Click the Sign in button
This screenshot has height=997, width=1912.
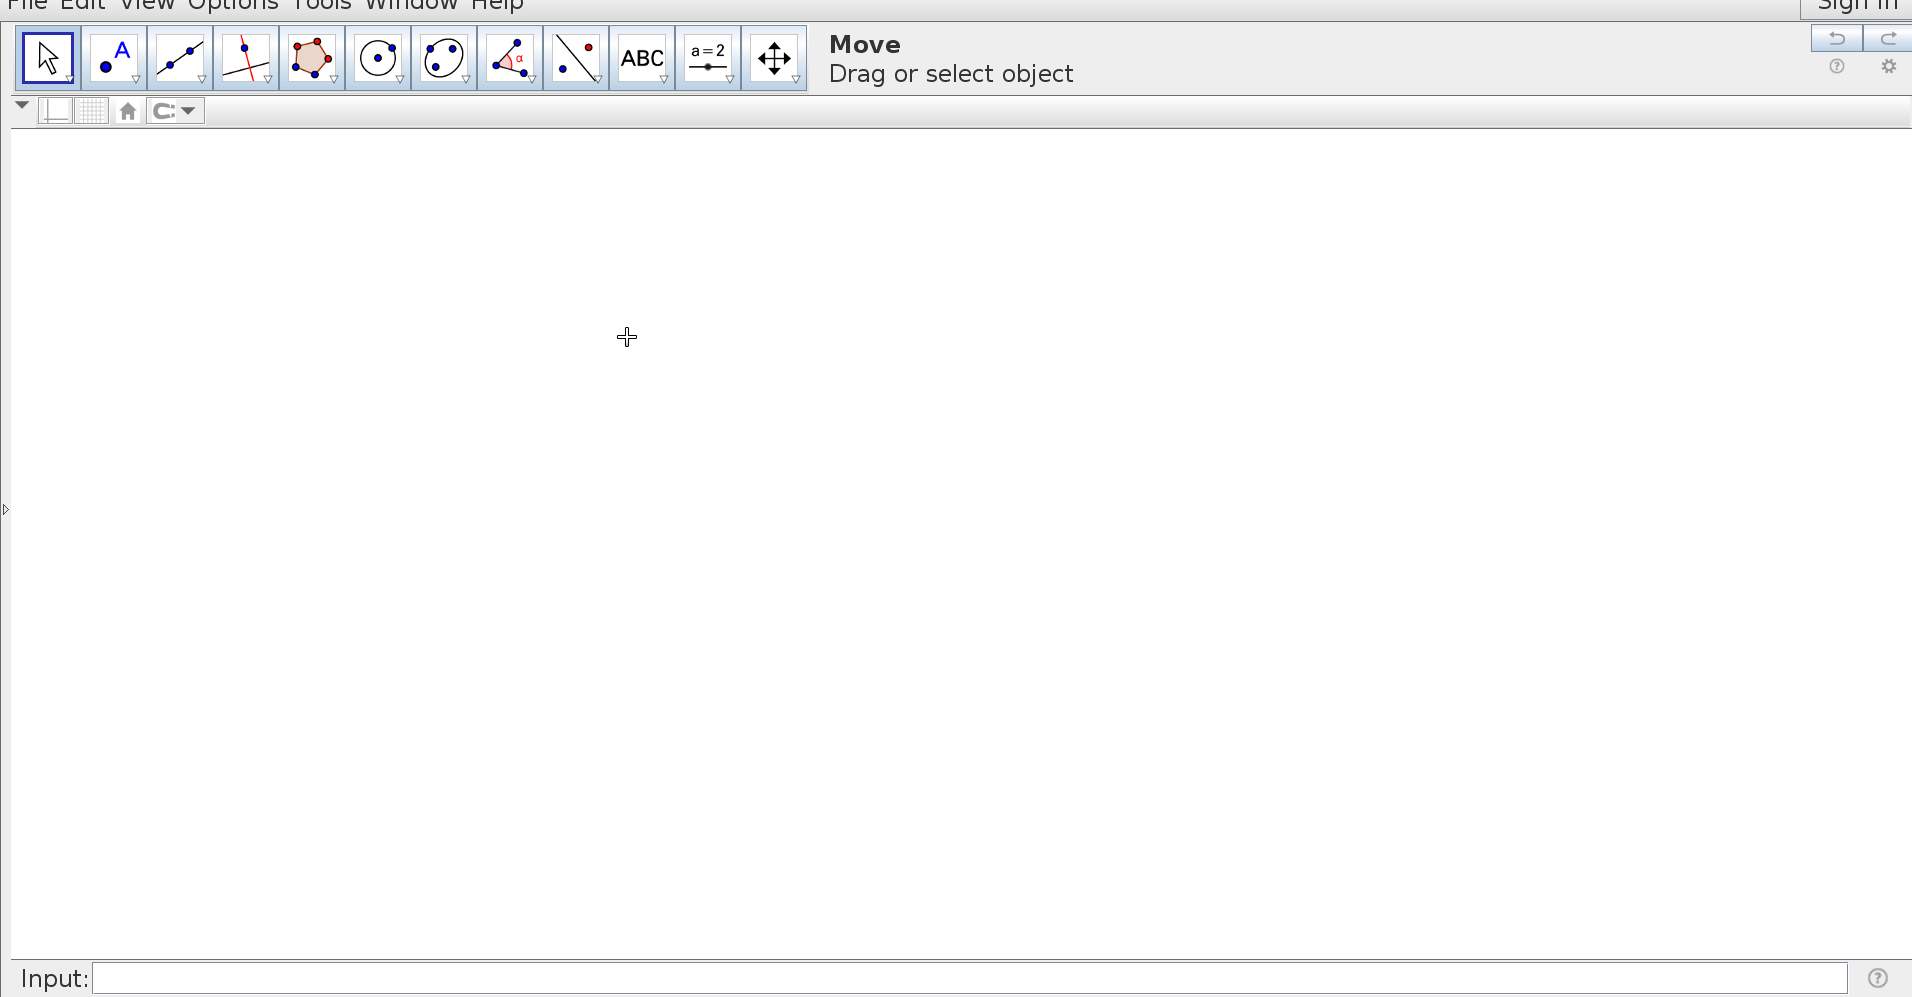(x=1857, y=7)
